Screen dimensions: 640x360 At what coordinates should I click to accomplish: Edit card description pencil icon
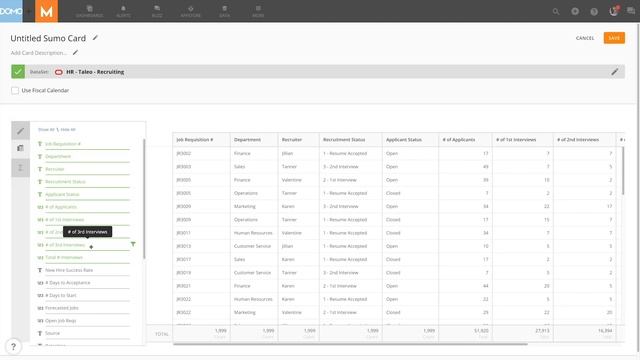click(x=75, y=52)
